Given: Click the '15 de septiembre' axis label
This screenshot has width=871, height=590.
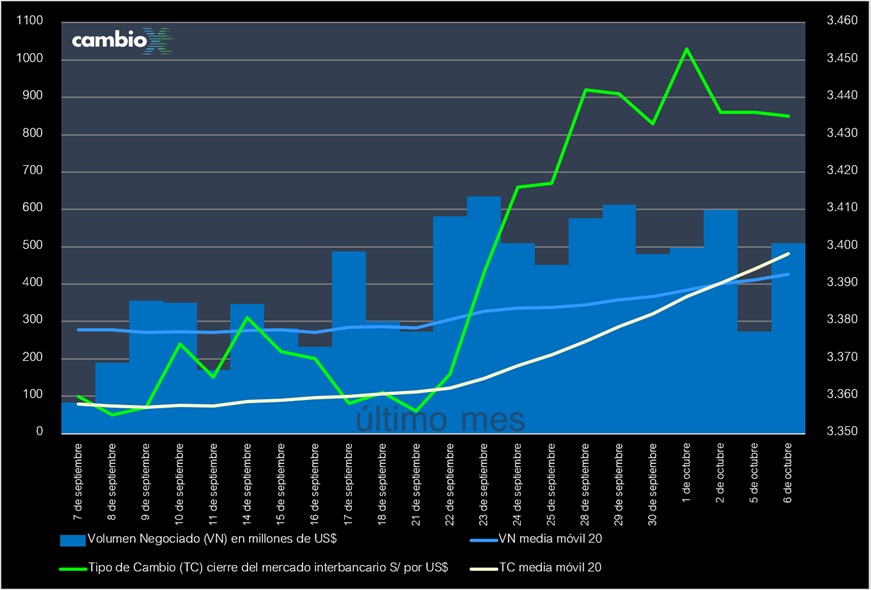Looking at the screenshot, I should 281,484.
